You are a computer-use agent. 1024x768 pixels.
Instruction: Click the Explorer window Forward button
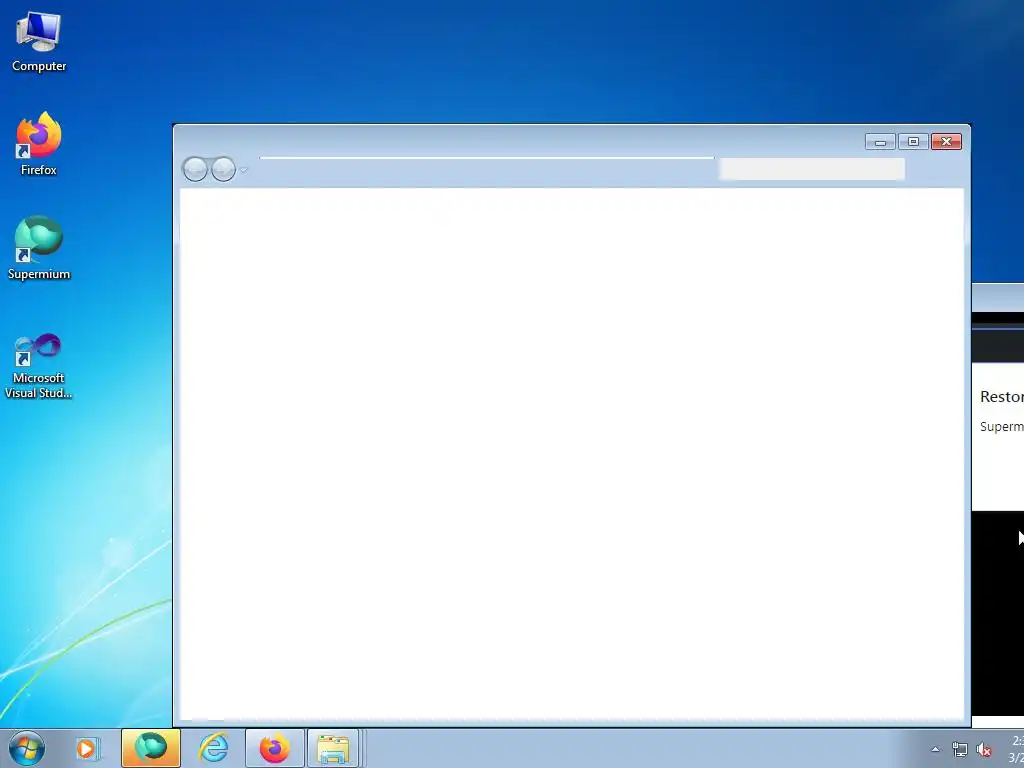(223, 169)
